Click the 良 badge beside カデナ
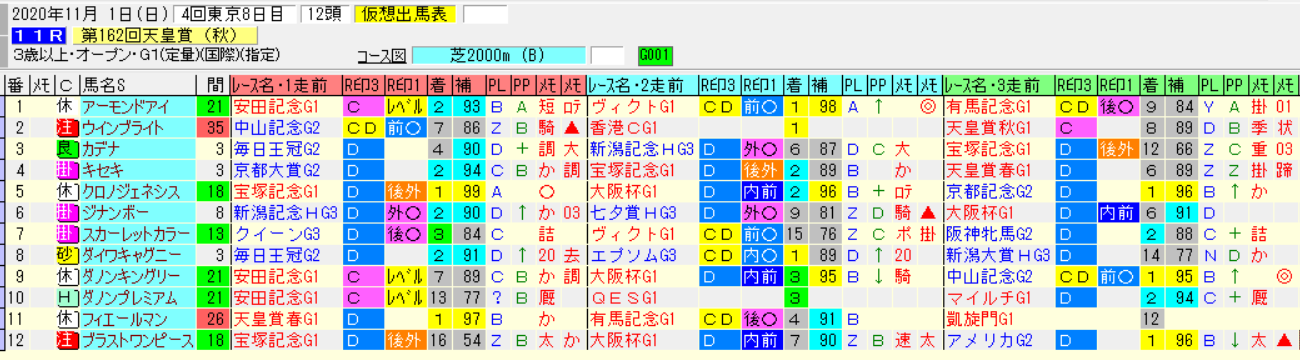Image resolution: width=1300 pixels, height=360 pixels. 66,149
